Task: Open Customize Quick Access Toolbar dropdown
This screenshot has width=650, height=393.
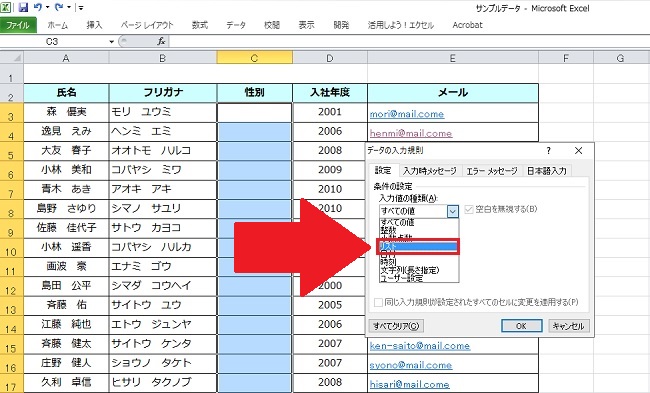Action: click(81, 7)
